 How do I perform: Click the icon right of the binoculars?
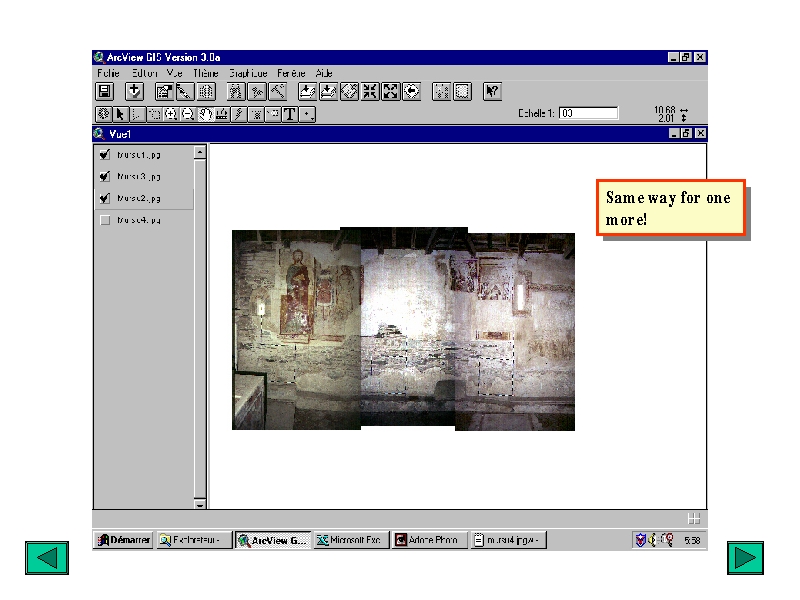(256, 91)
